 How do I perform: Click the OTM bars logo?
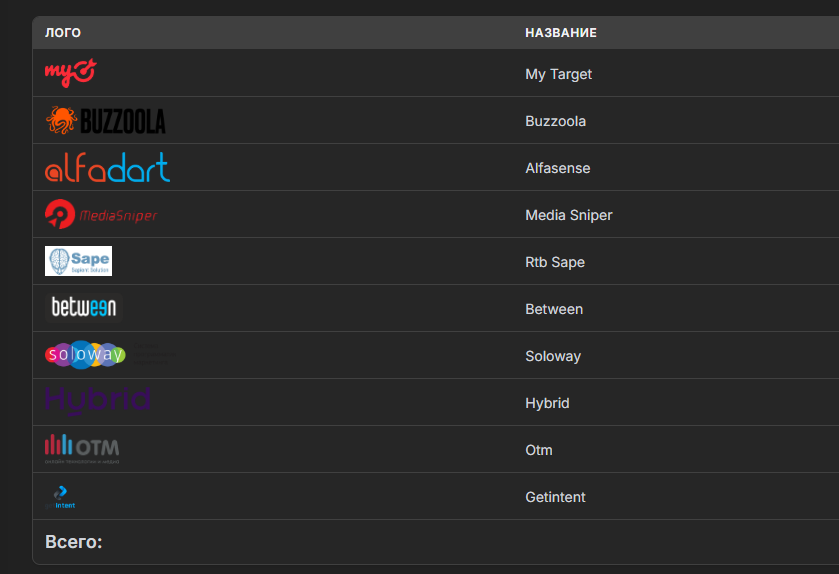(x=82, y=449)
